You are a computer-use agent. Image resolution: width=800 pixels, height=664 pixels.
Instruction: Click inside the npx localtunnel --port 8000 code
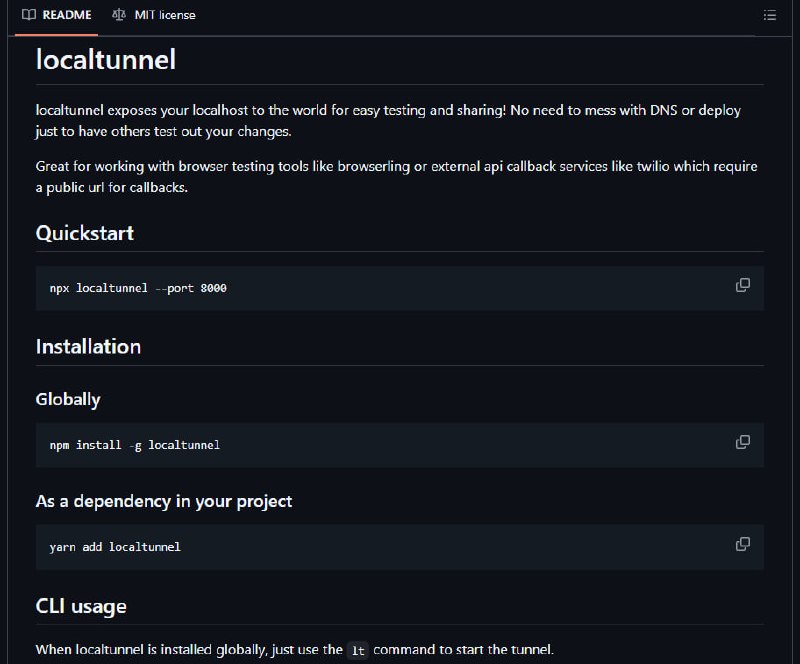[138, 288]
